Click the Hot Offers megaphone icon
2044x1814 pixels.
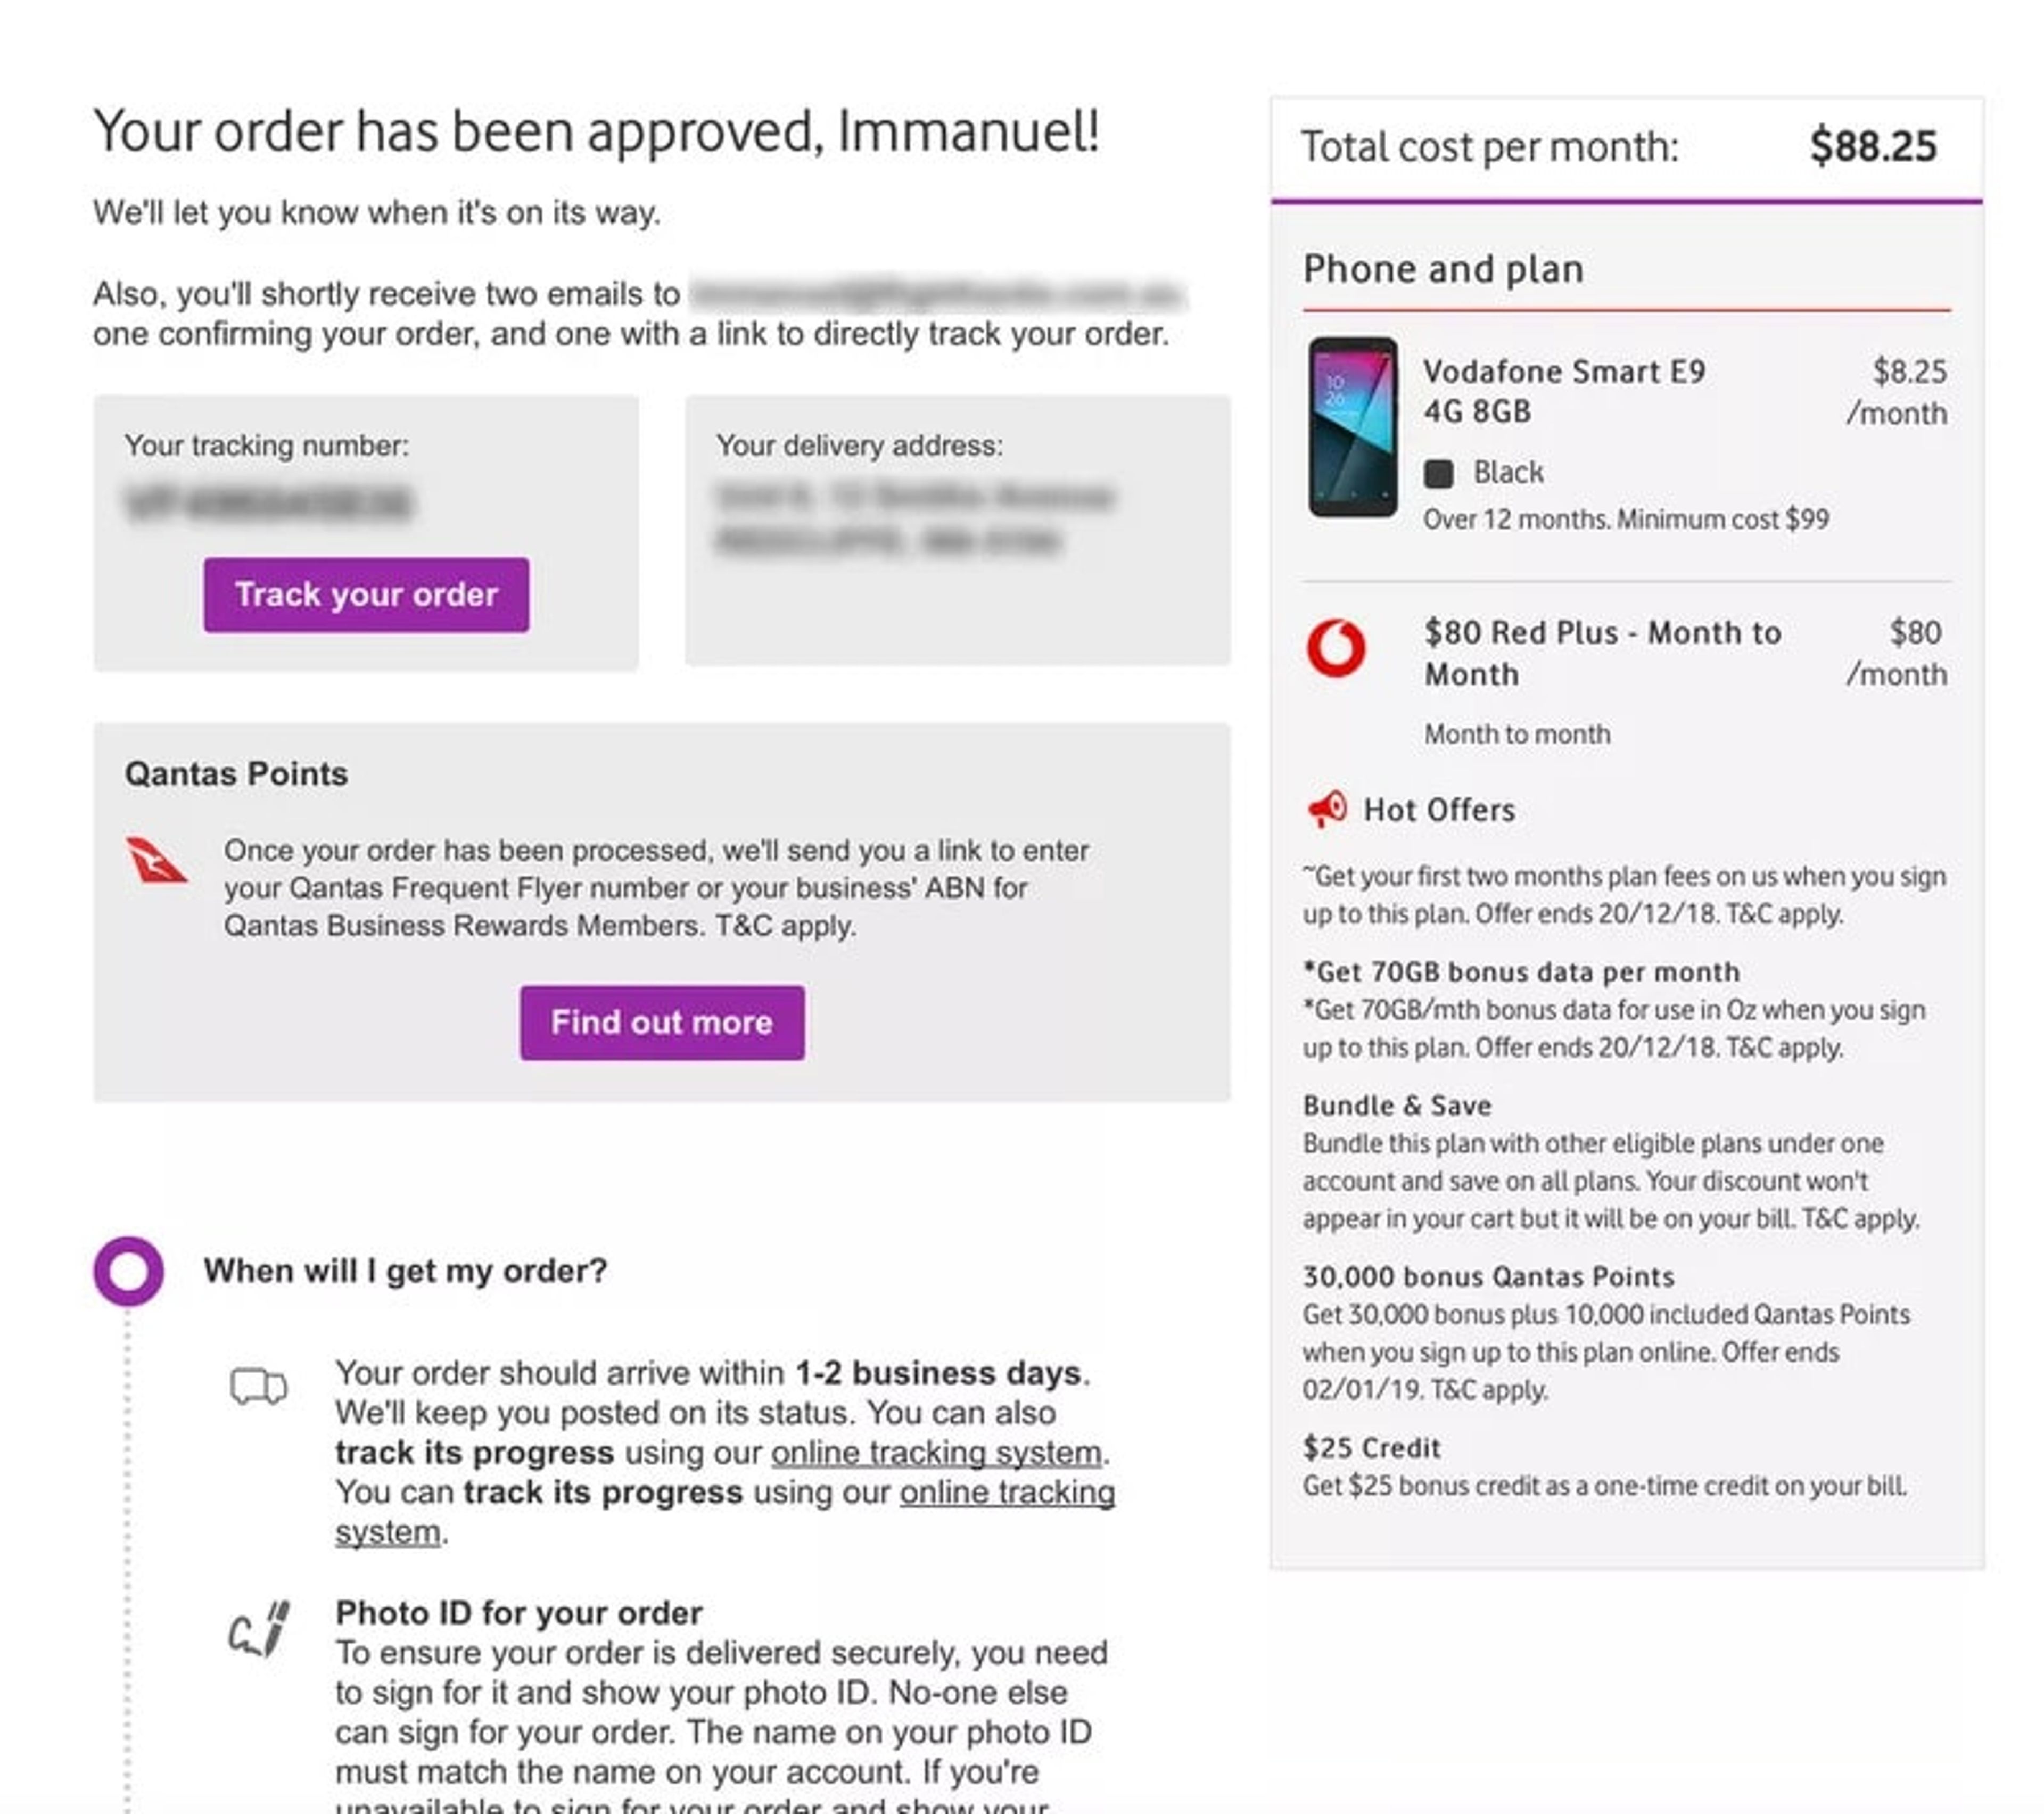(1327, 809)
